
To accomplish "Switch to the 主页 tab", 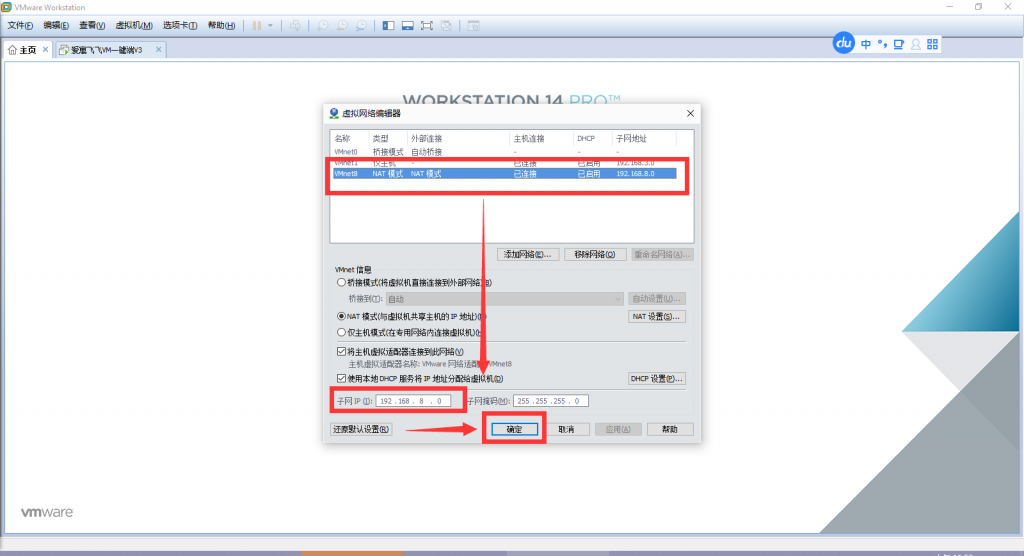I will pyautogui.click(x=27, y=50).
